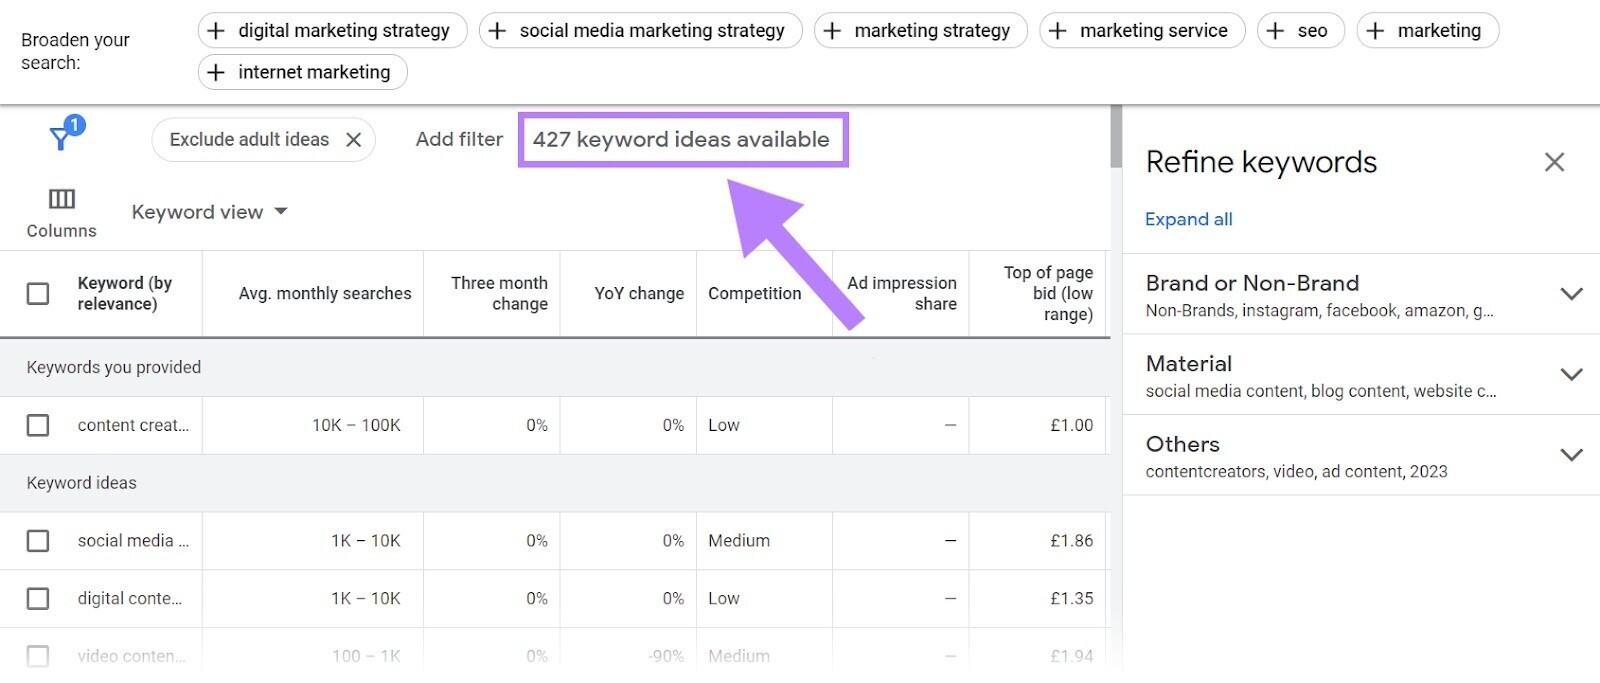
Task: Open the filter funnel icon
Action: pyautogui.click(x=63, y=137)
